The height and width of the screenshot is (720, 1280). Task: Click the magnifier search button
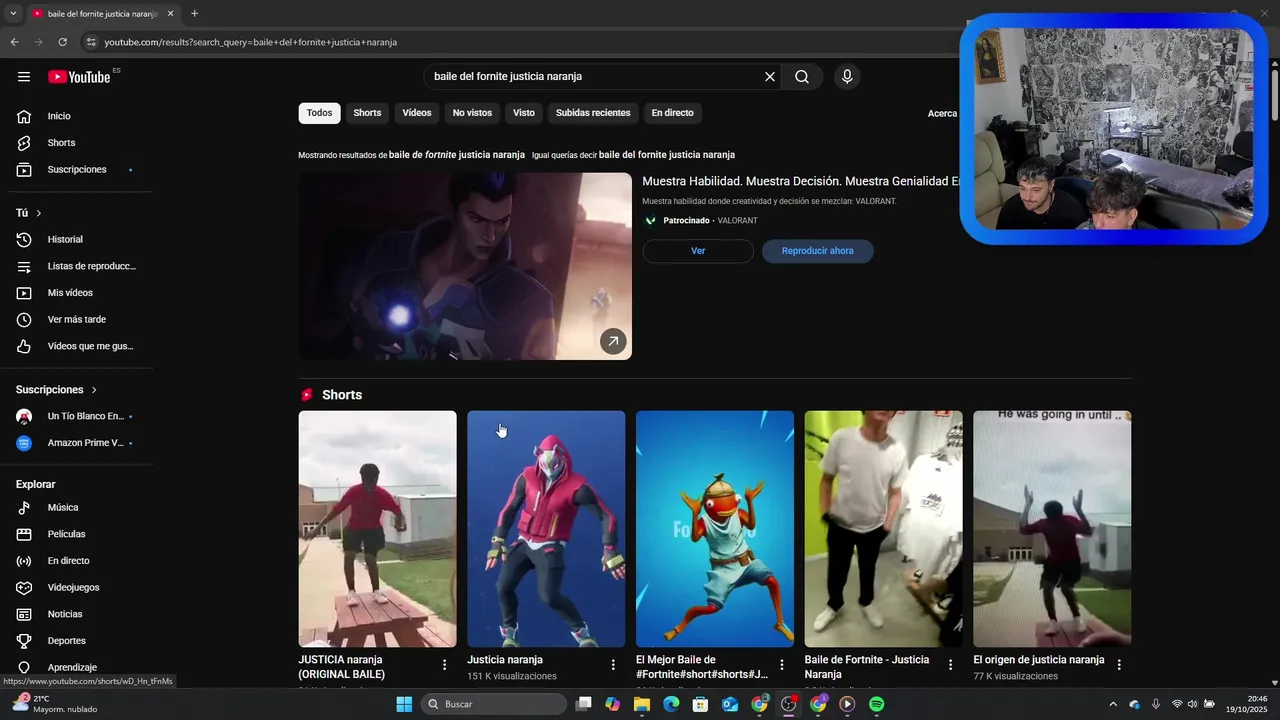point(802,77)
